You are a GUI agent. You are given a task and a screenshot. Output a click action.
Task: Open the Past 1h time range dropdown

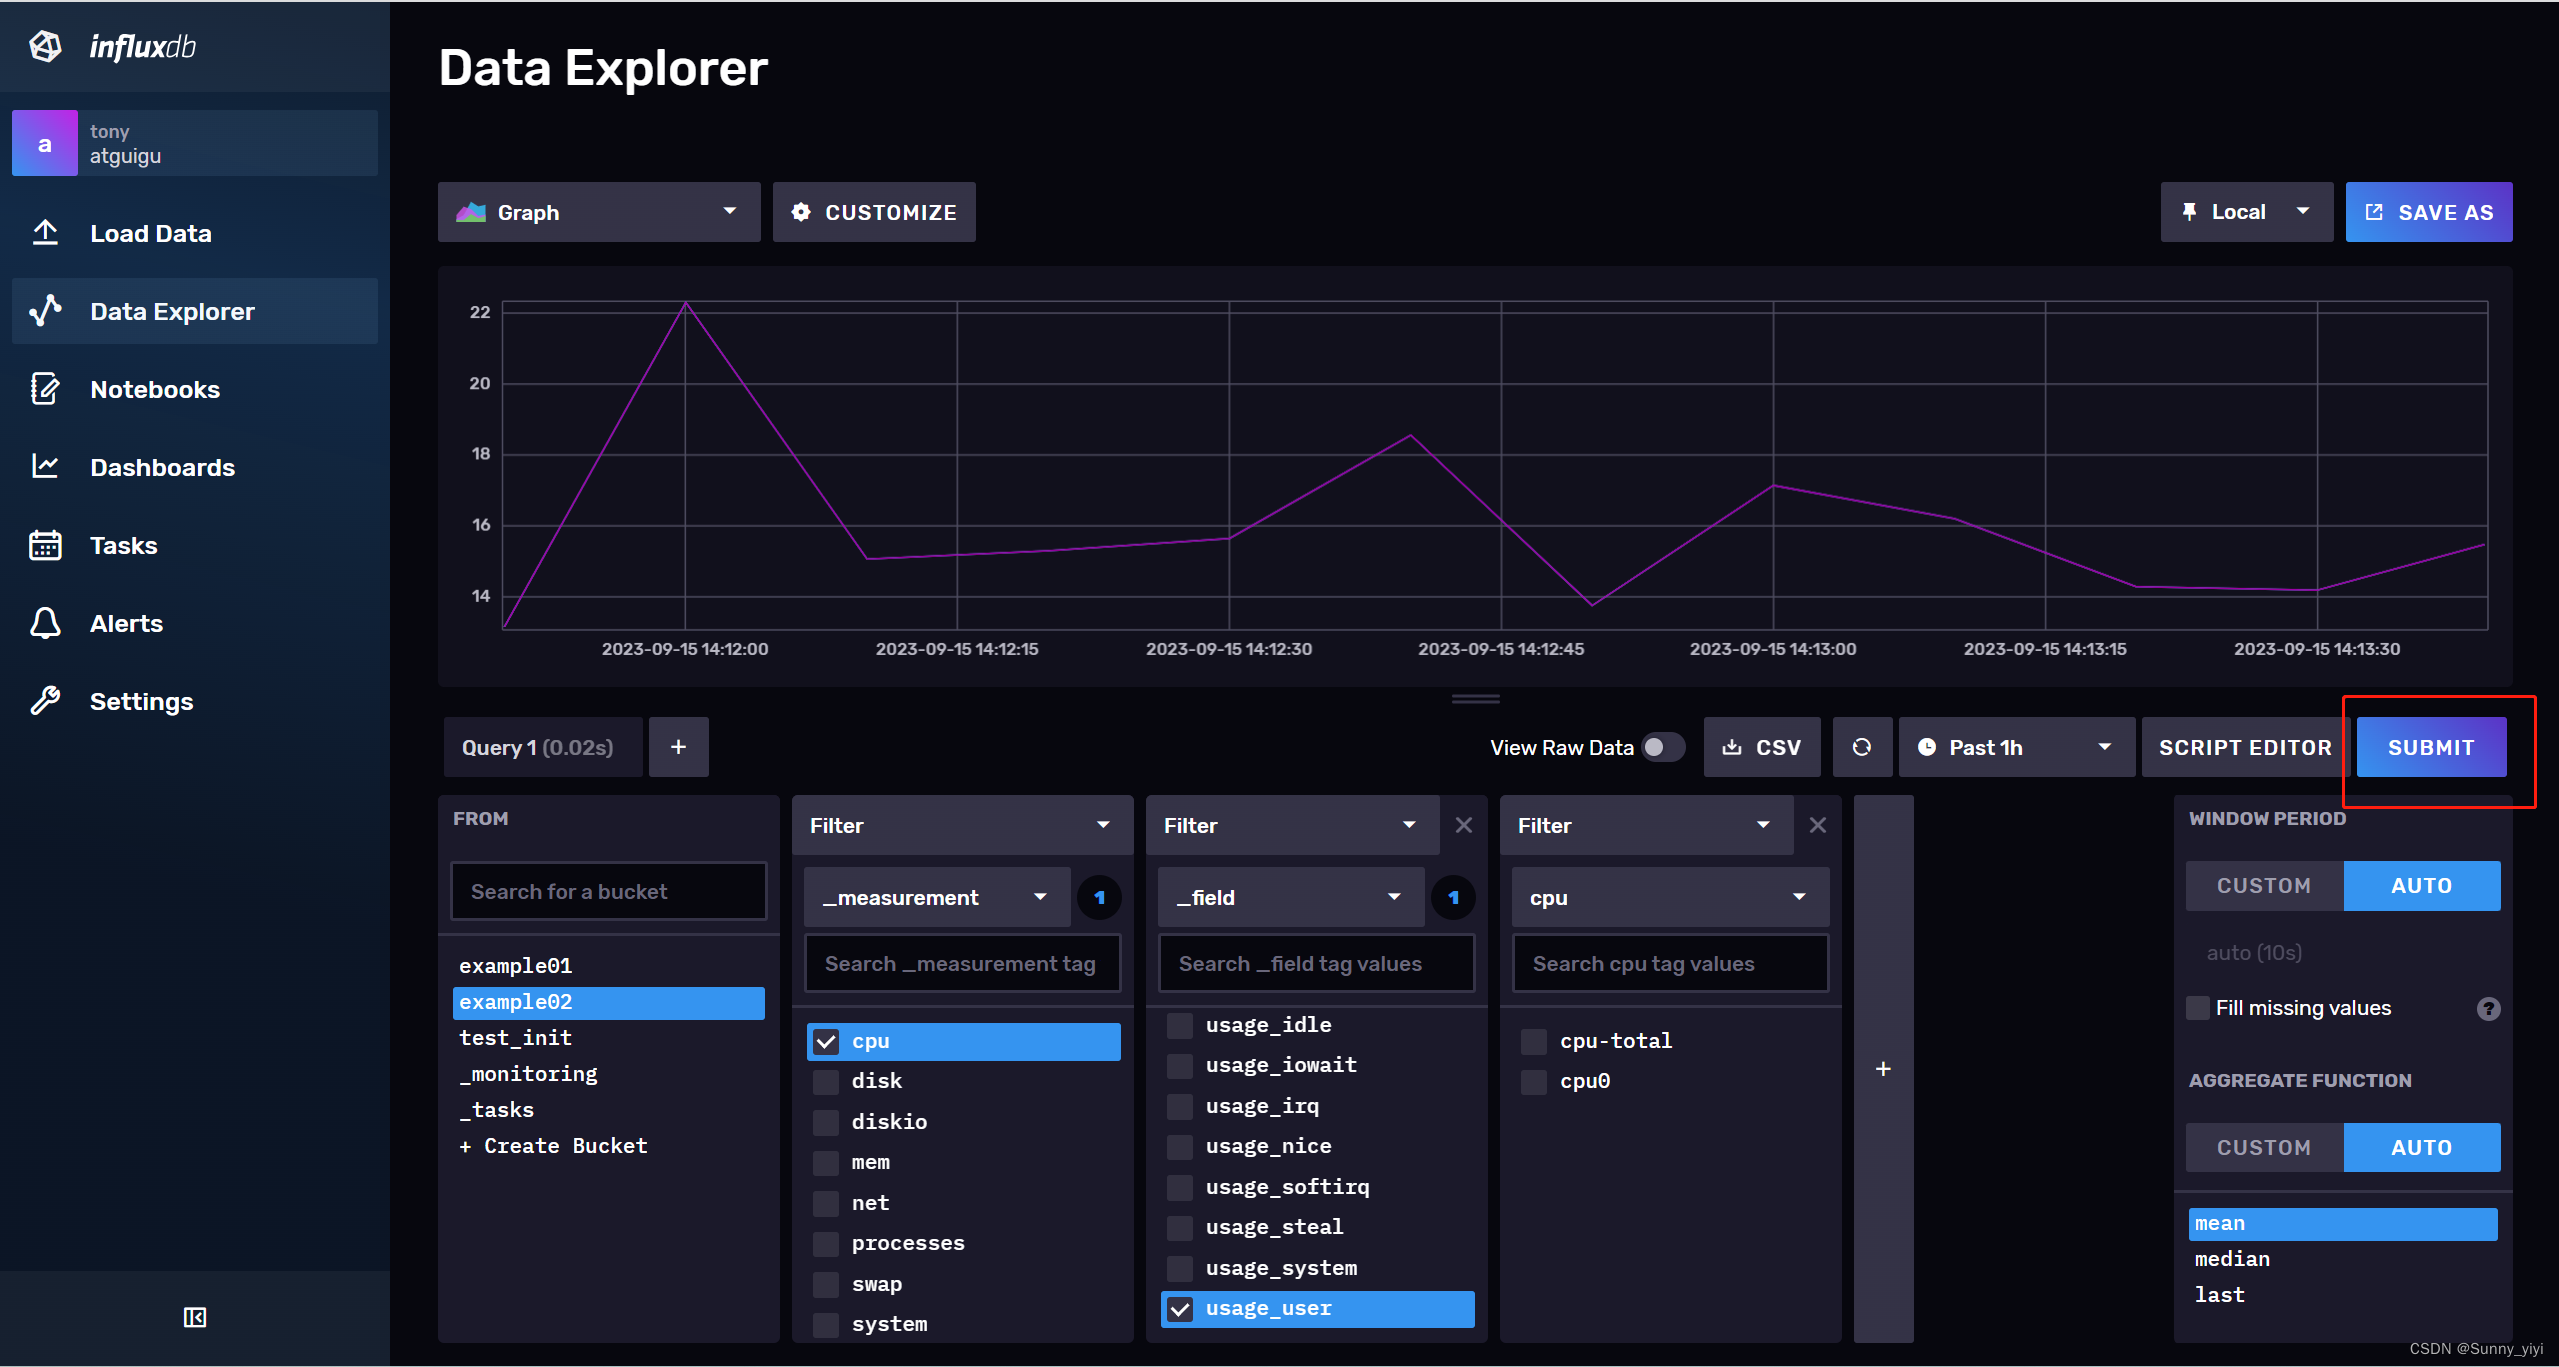pyautogui.click(x=2016, y=747)
